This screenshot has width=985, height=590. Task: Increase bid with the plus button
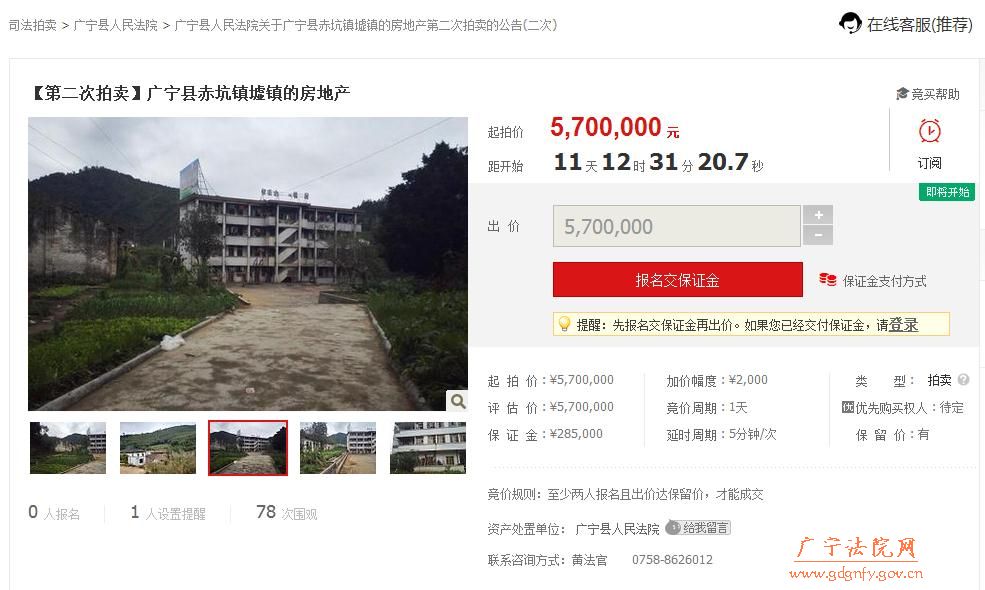click(x=818, y=215)
